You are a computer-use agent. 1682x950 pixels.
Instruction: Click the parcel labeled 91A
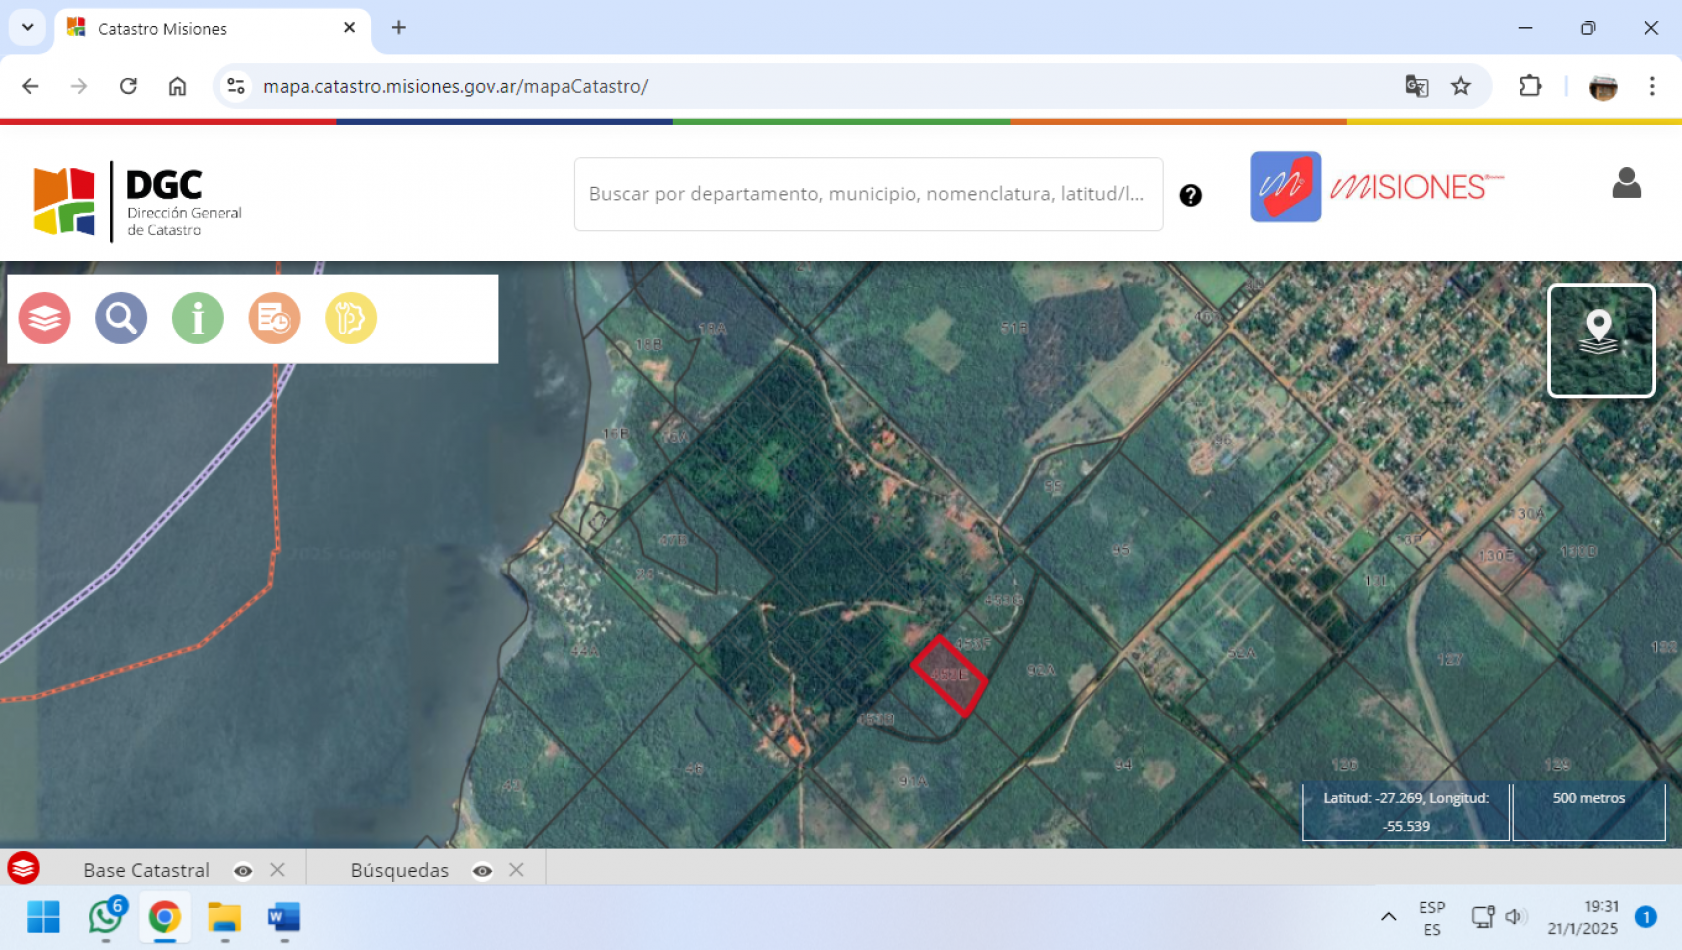[x=913, y=782]
